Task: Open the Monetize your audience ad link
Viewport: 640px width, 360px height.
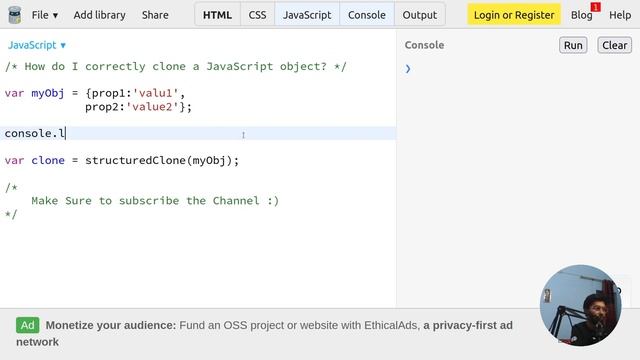Action: coord(264,333)
